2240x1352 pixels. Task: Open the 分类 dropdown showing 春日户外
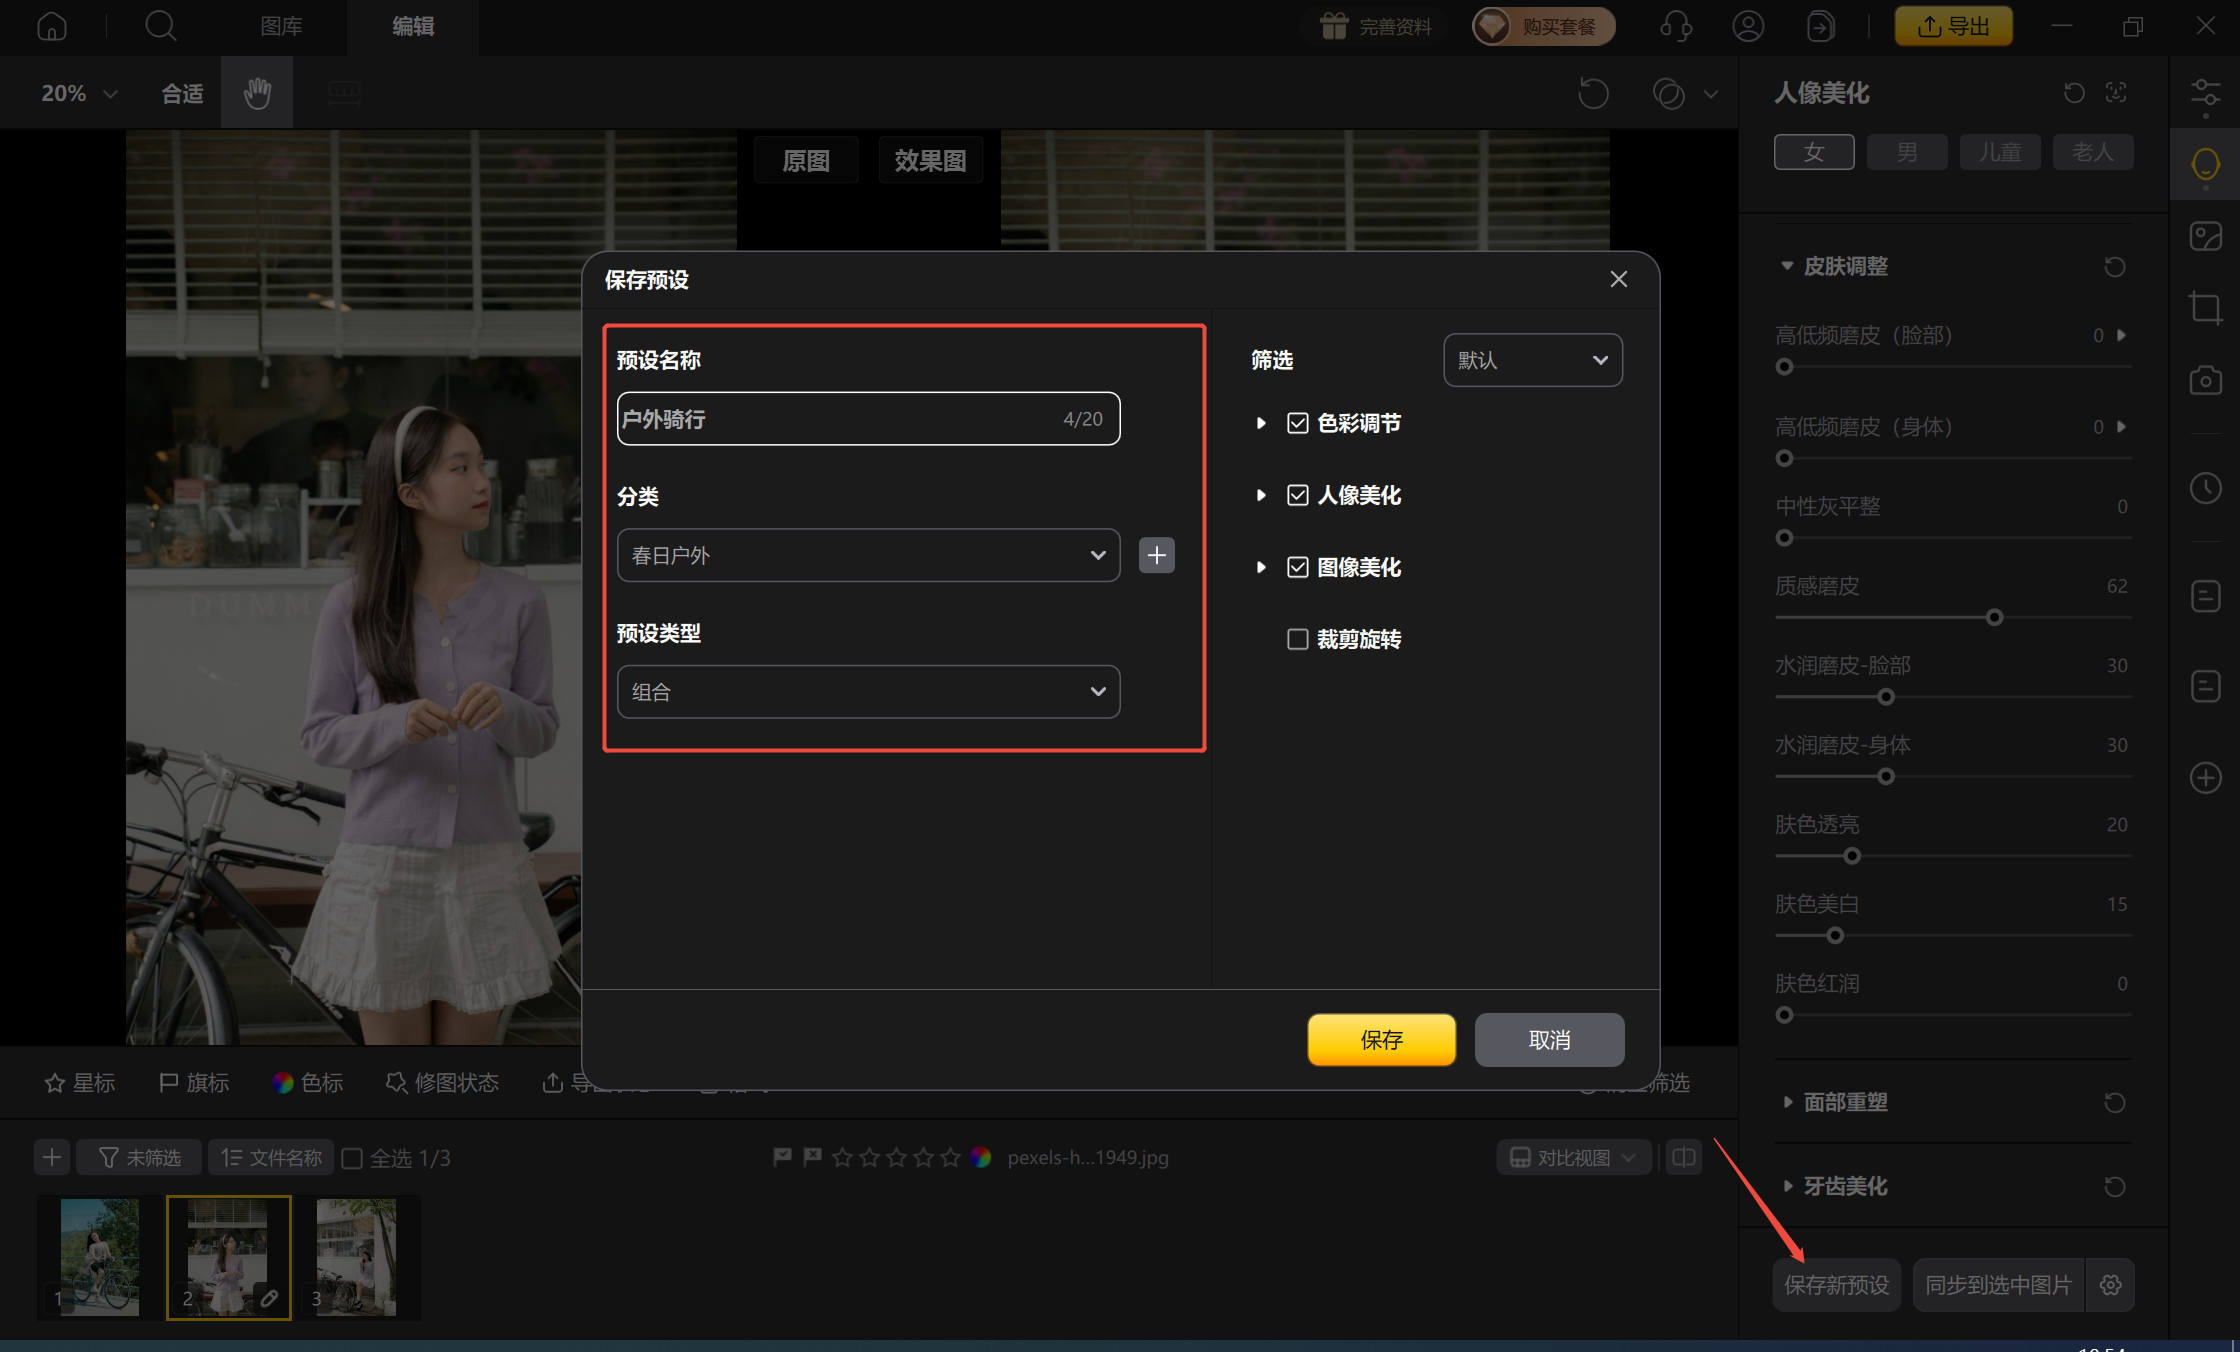click(x=867, y=555)
